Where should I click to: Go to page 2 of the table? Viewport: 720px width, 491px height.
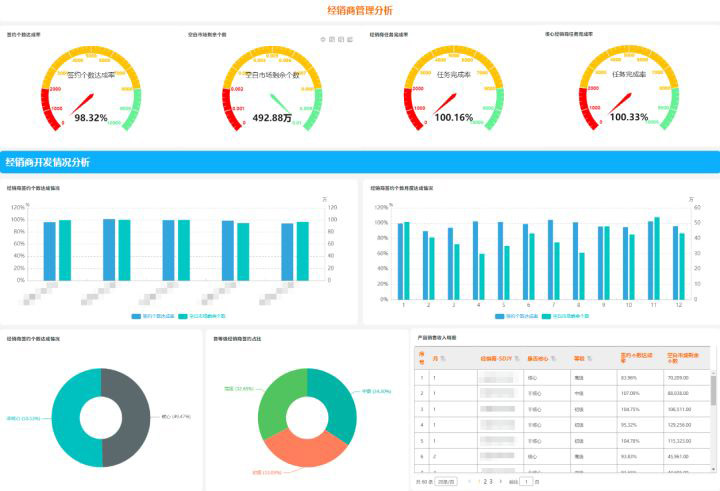(485, 482)
